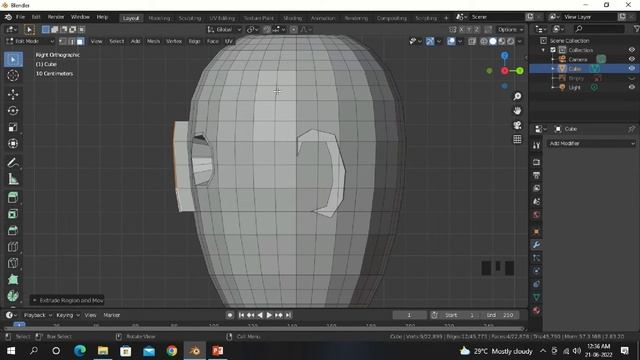Open timeline Playback dropdown
640x360 pixels.
(x=38, y=315)
